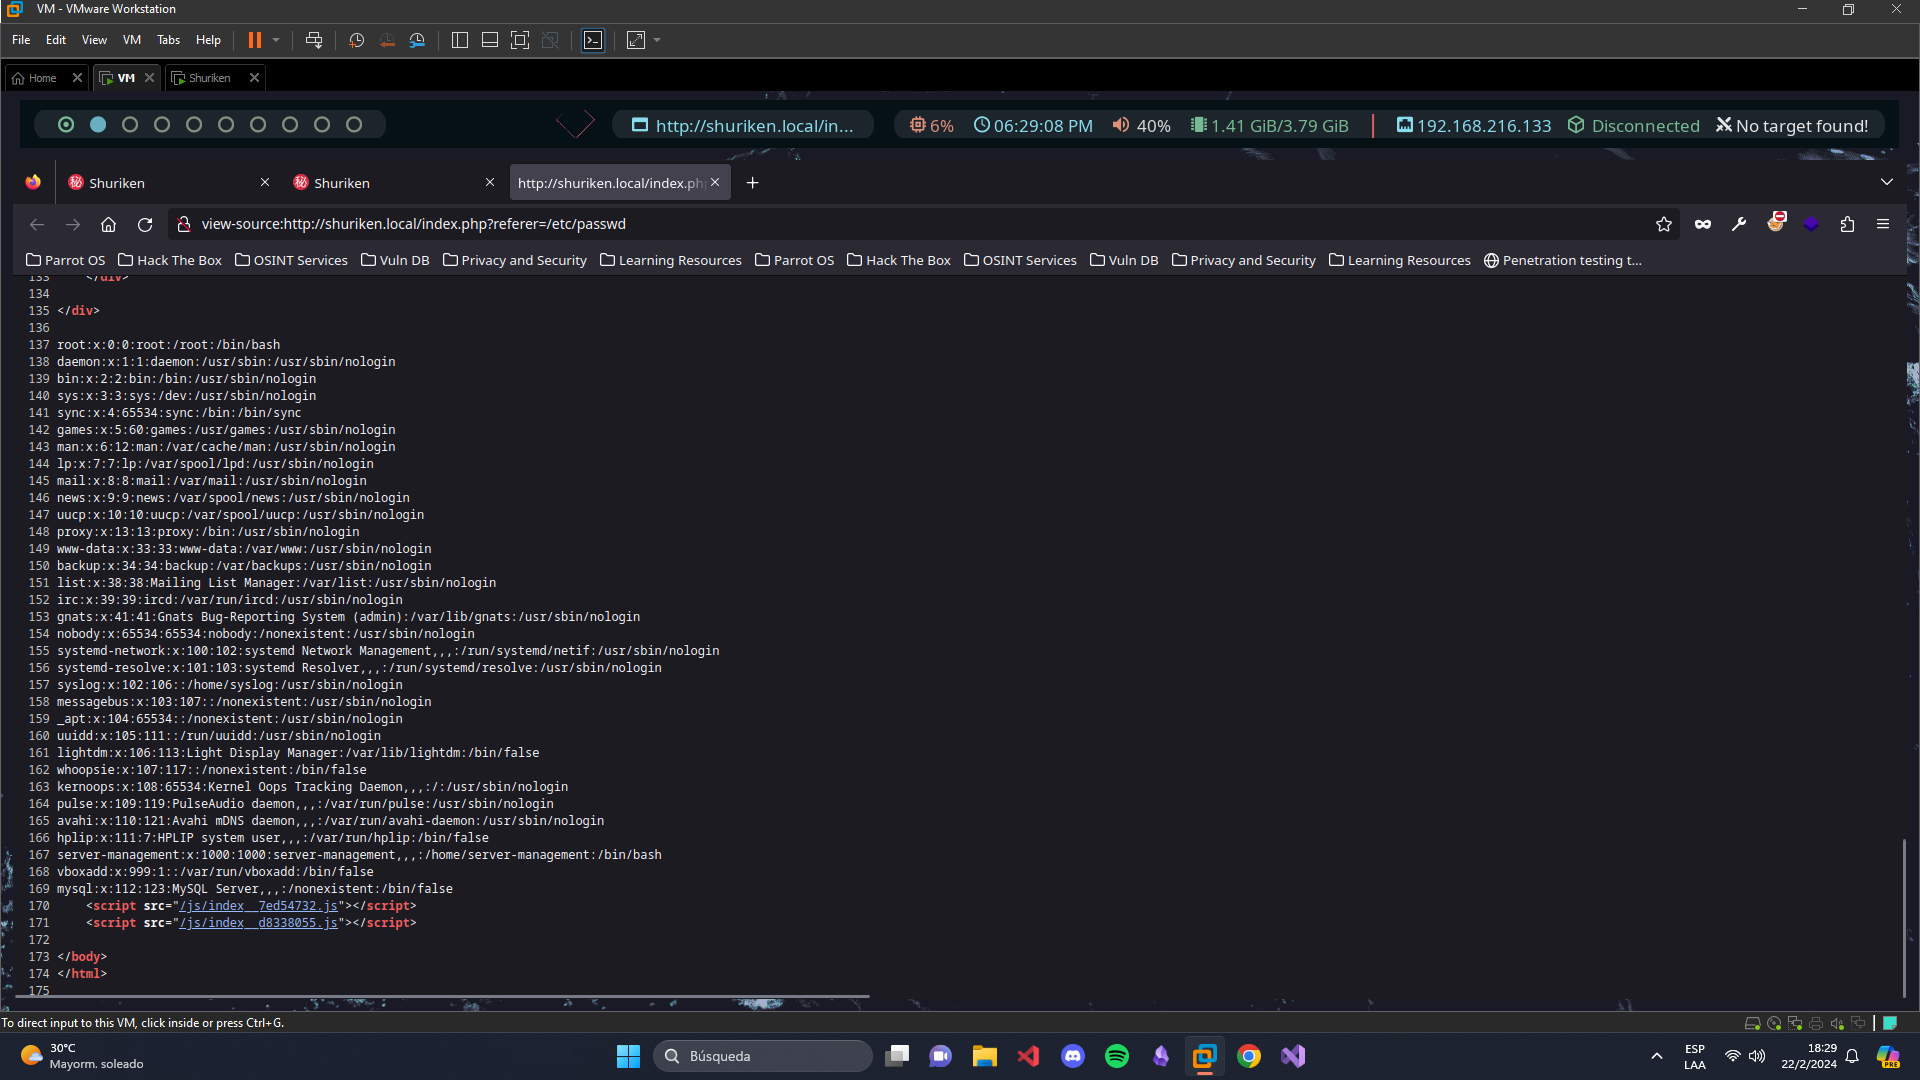Viewport: 1920px width, 1080px height.
Task: Send Ctrl+Alt+Del to the VM
Action: [314, 40]
